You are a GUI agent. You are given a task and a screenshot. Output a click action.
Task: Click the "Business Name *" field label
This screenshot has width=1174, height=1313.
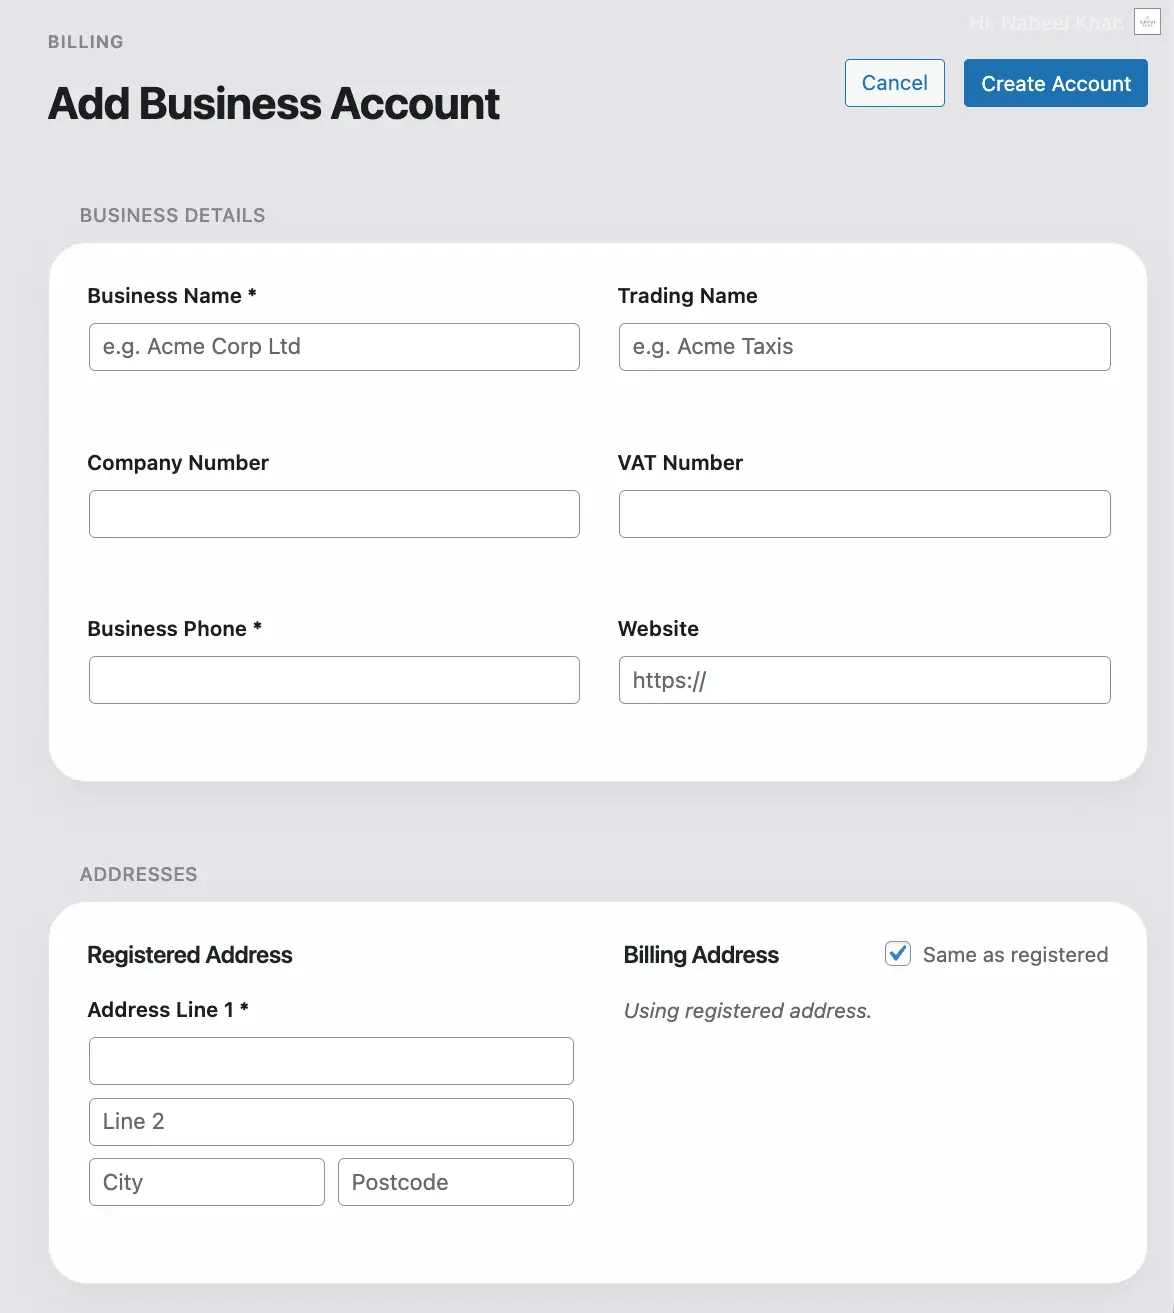(x=172, y=296)
